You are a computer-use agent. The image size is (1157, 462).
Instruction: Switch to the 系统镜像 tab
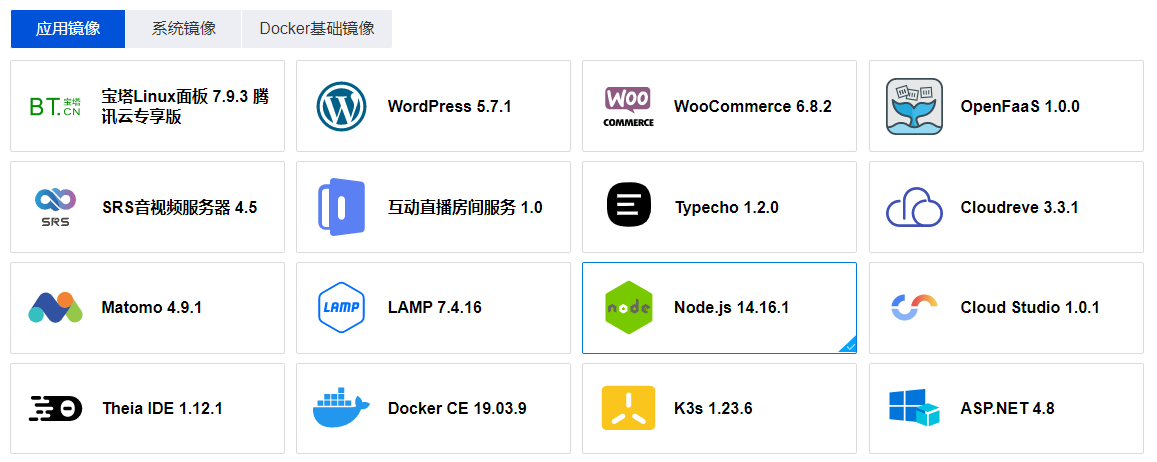tap(184, 29)
